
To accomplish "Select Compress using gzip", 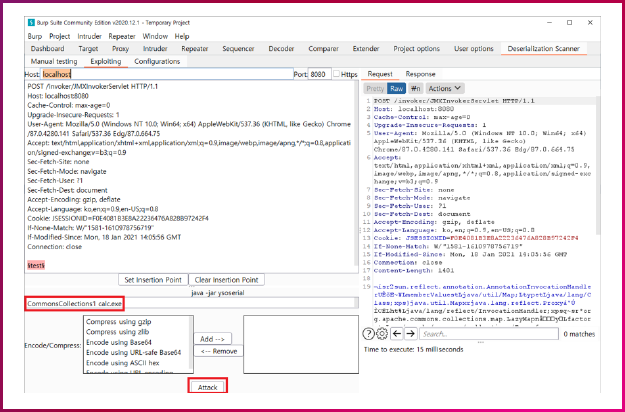I will click(119, 322).
